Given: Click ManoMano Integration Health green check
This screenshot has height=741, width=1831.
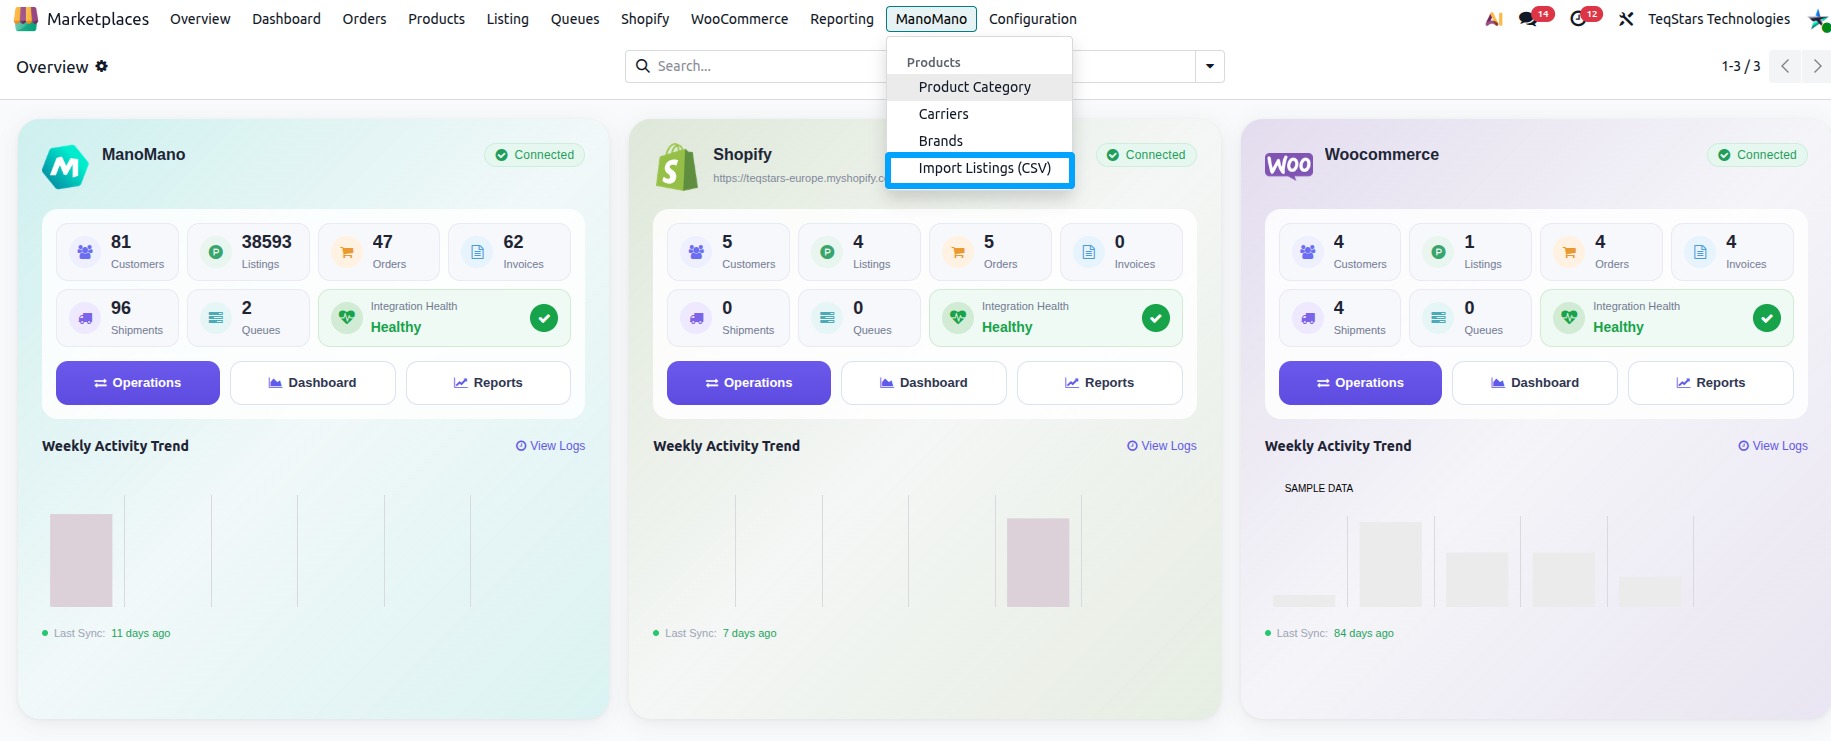Looking at the screenshot, I should 544,318.
